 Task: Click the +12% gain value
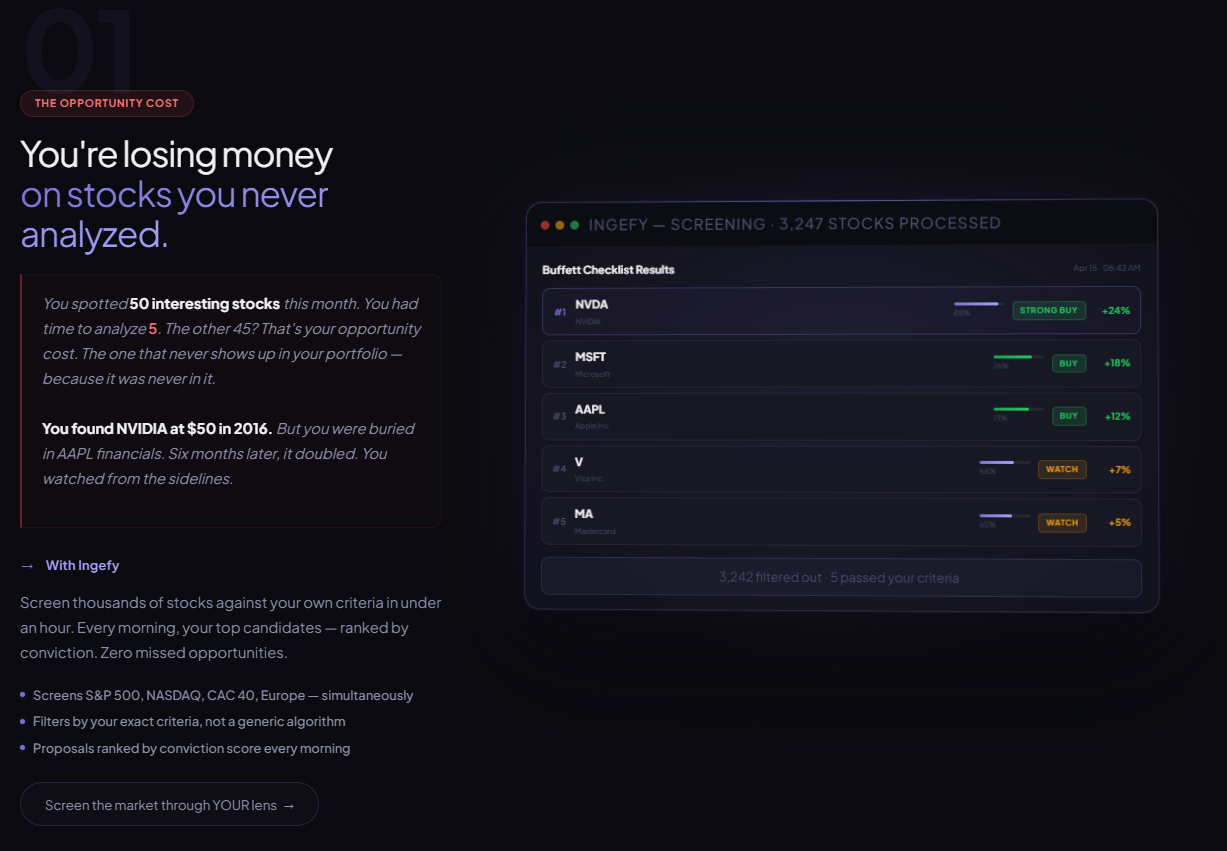coord(1117,416)
